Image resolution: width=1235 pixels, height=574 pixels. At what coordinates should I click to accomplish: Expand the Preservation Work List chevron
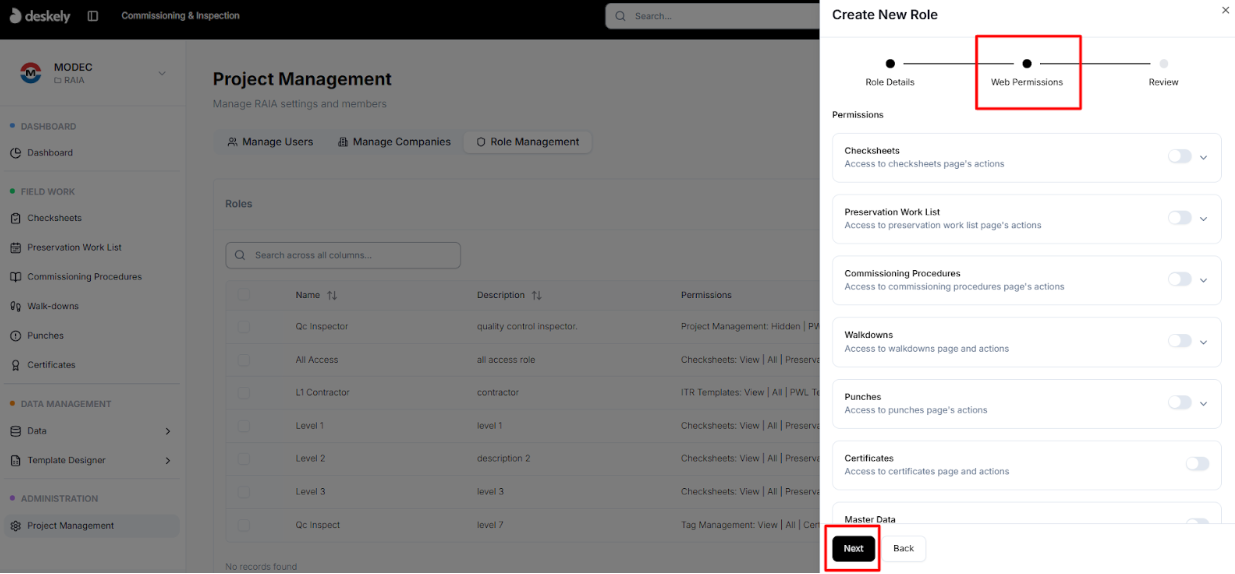1204,219
